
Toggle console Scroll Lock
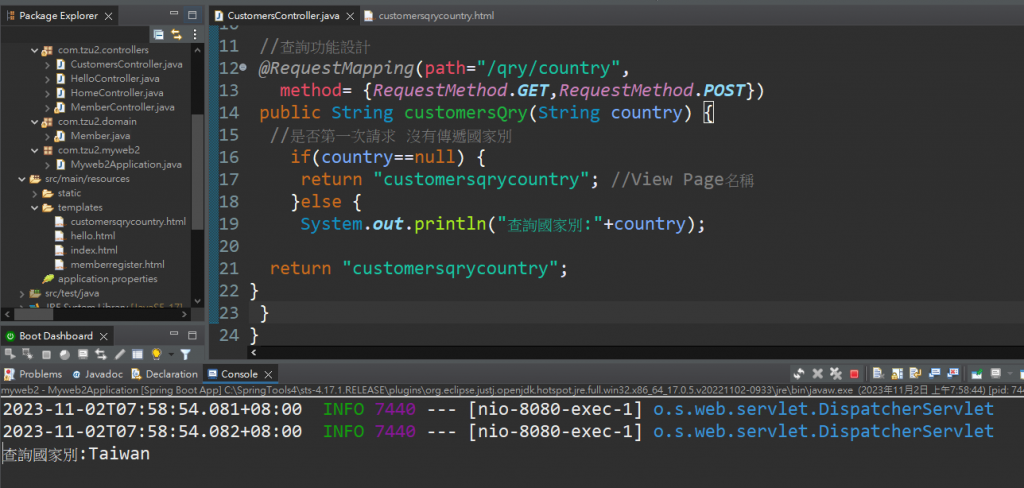[x=897, y=374]
